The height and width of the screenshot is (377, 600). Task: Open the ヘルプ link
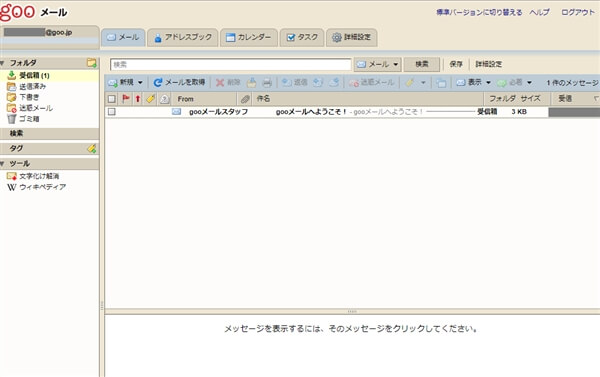pos(540,13)
